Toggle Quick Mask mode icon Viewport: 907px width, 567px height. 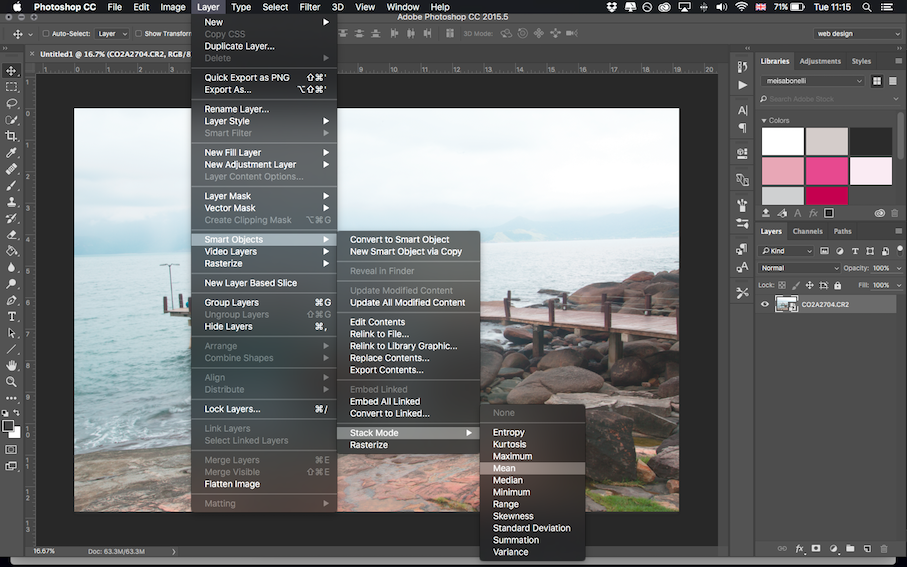point(11,450)
